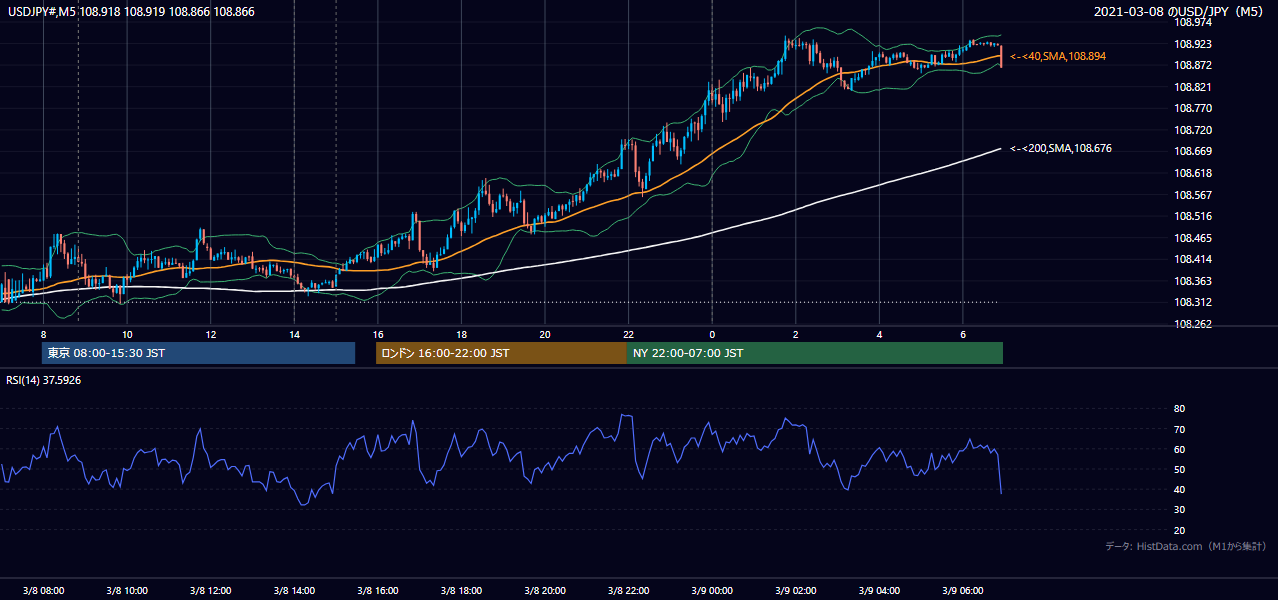Click the NY 22:00-07:00 JST session bar

[x=814, y=353]
